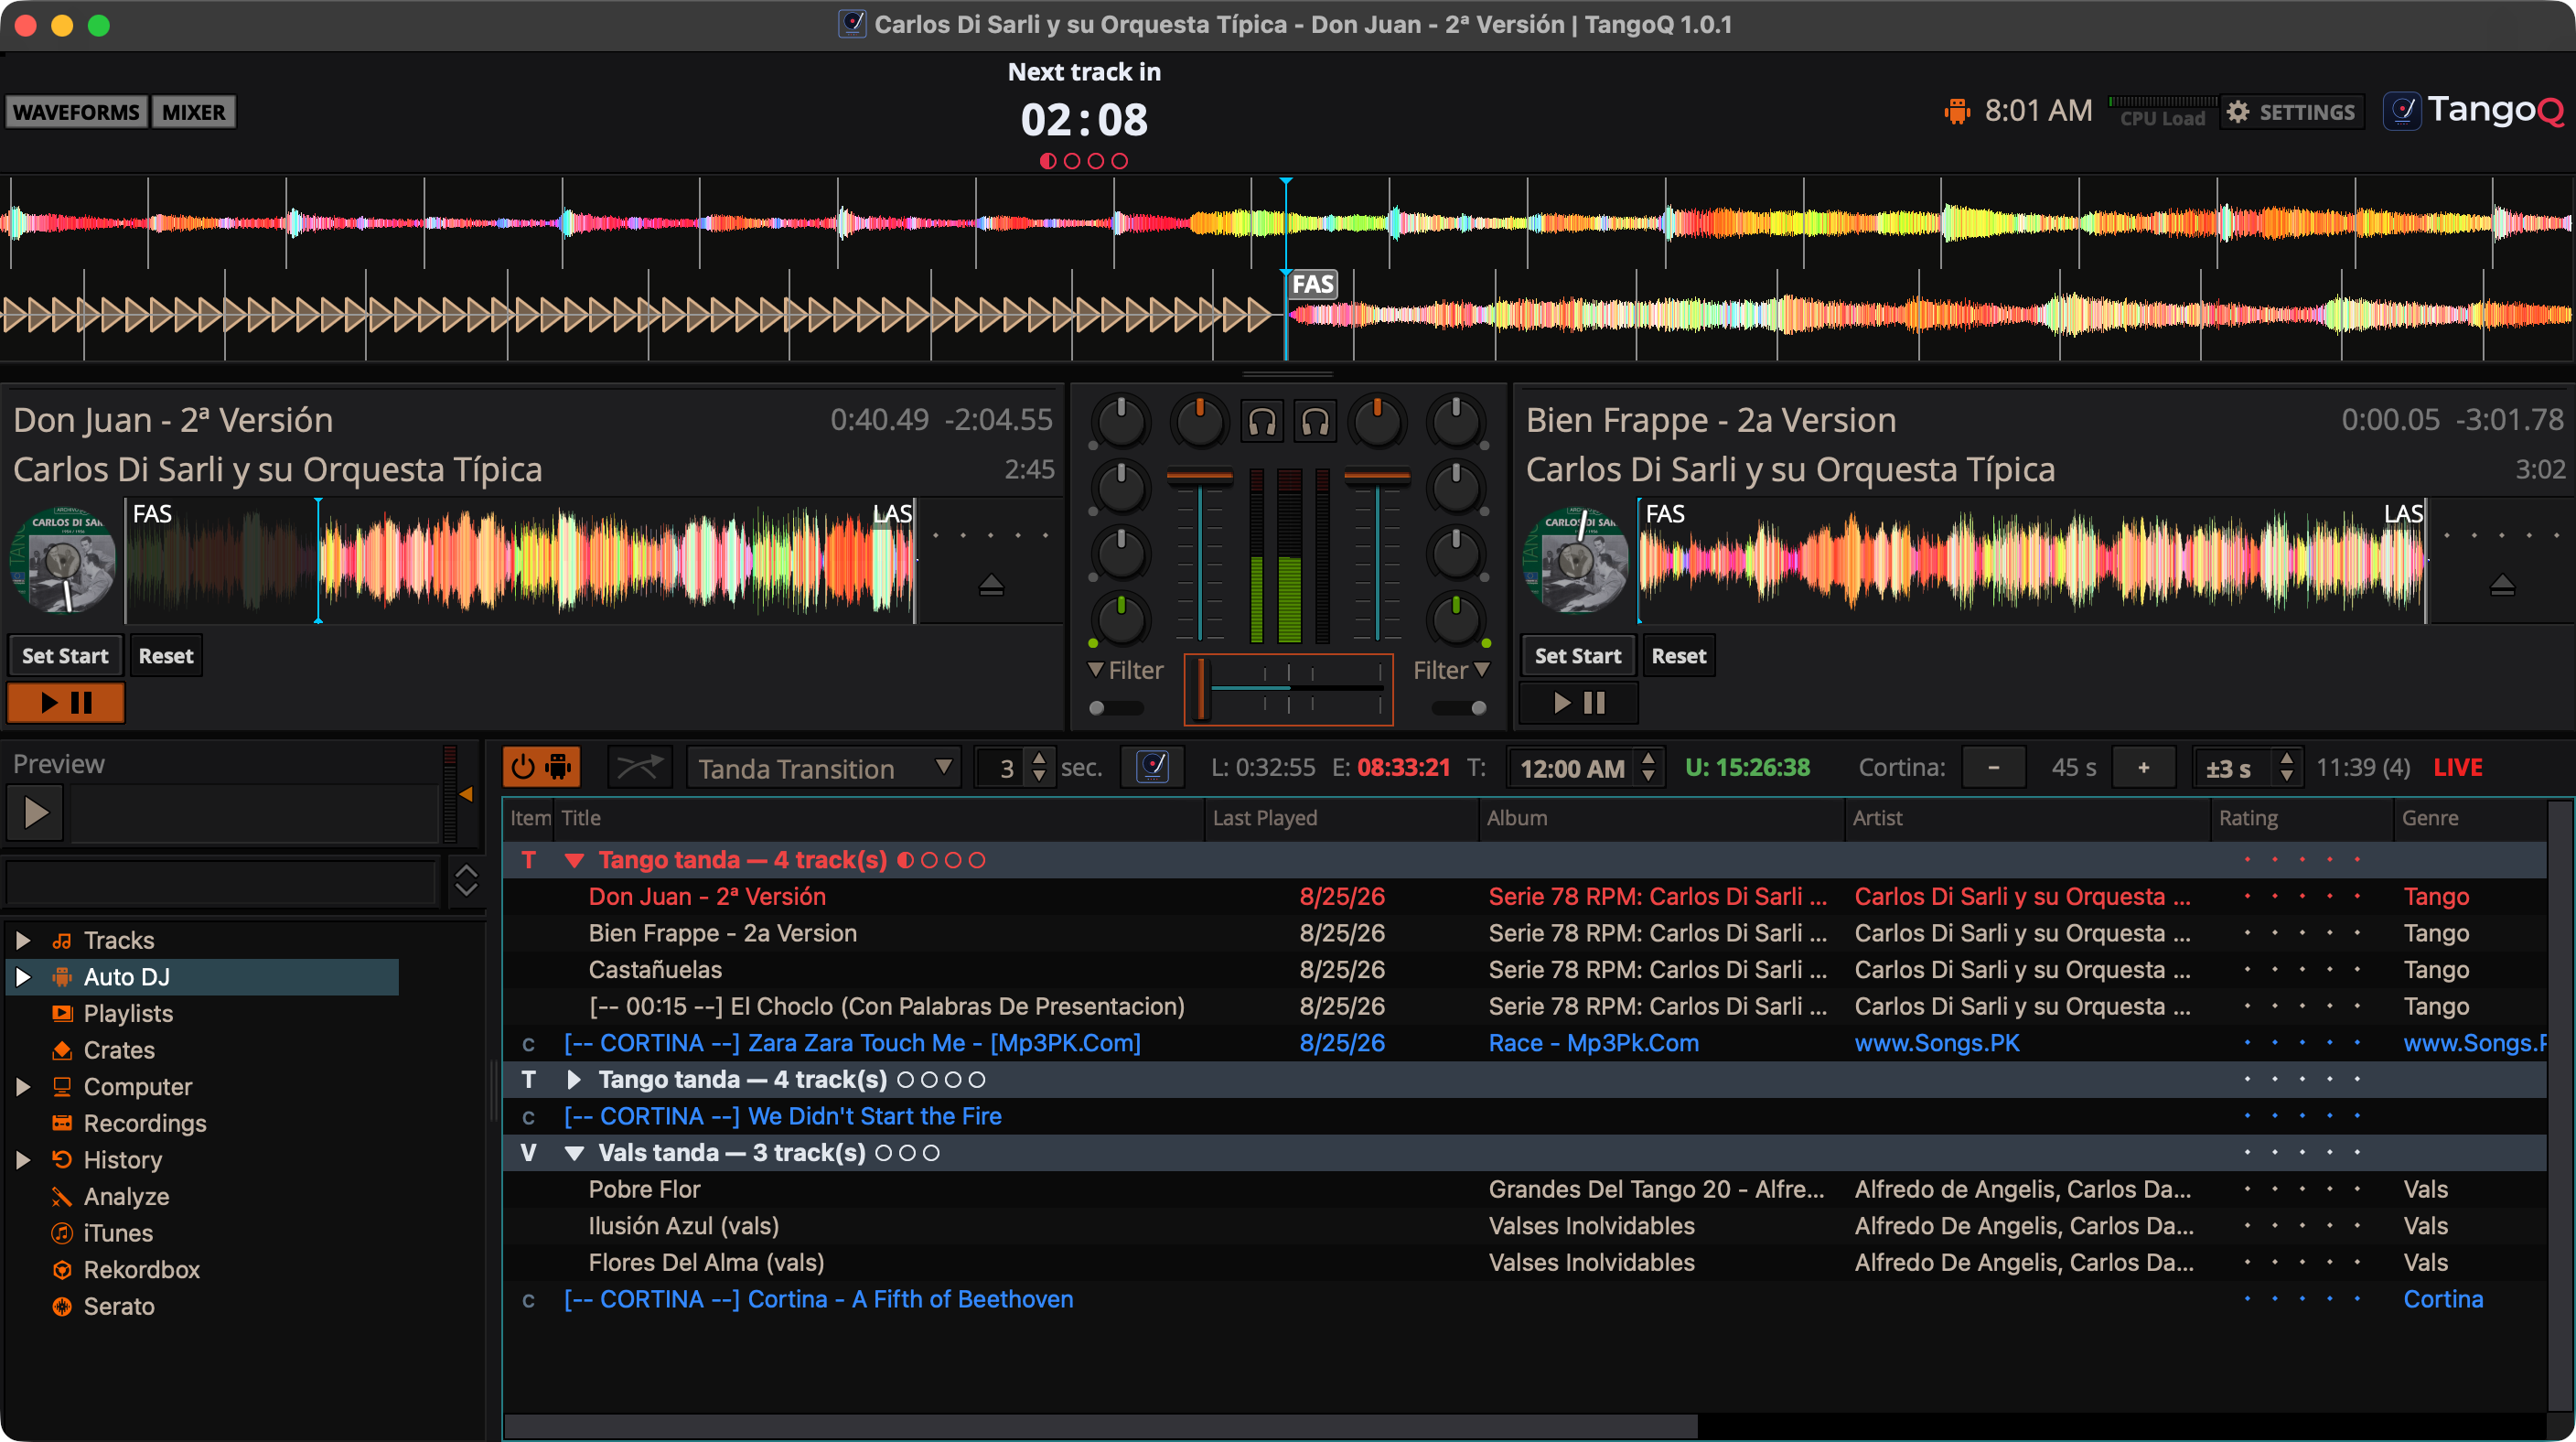Eject the Bien Frappe deck track
This screenshot has width=2576, height=1442.
(2502, 585)
